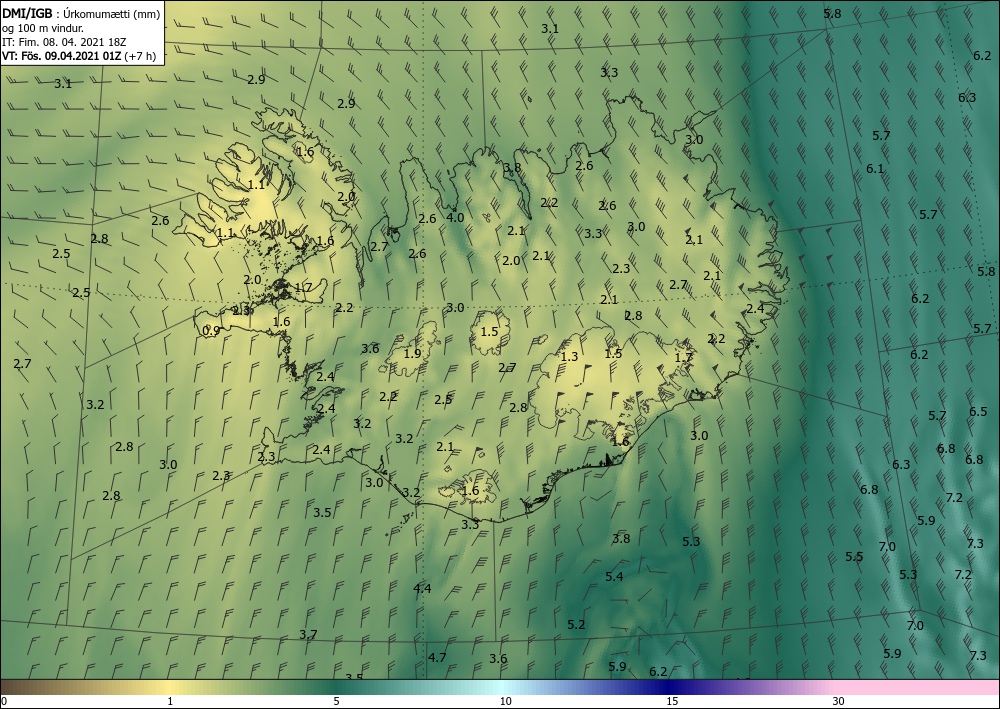The width and height of the screenshot is (1000, 709).
Task: Click the 4.7 value near the bottom edge
Action: coord(438,657)
